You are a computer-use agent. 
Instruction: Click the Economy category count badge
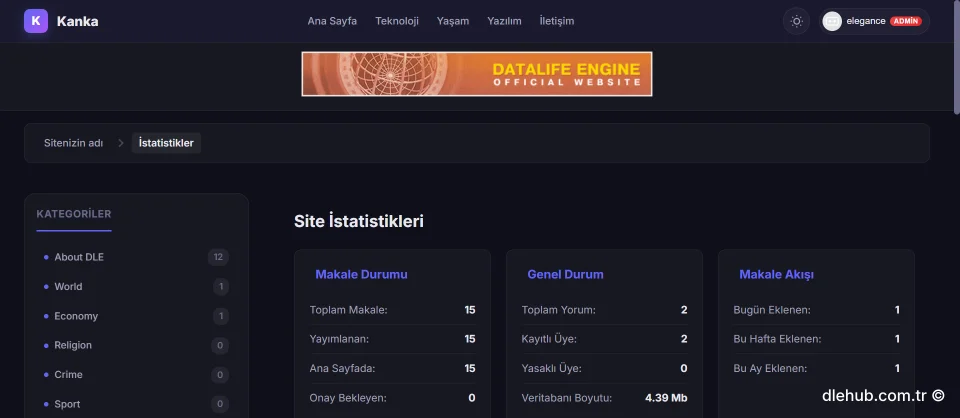(221, 316)
